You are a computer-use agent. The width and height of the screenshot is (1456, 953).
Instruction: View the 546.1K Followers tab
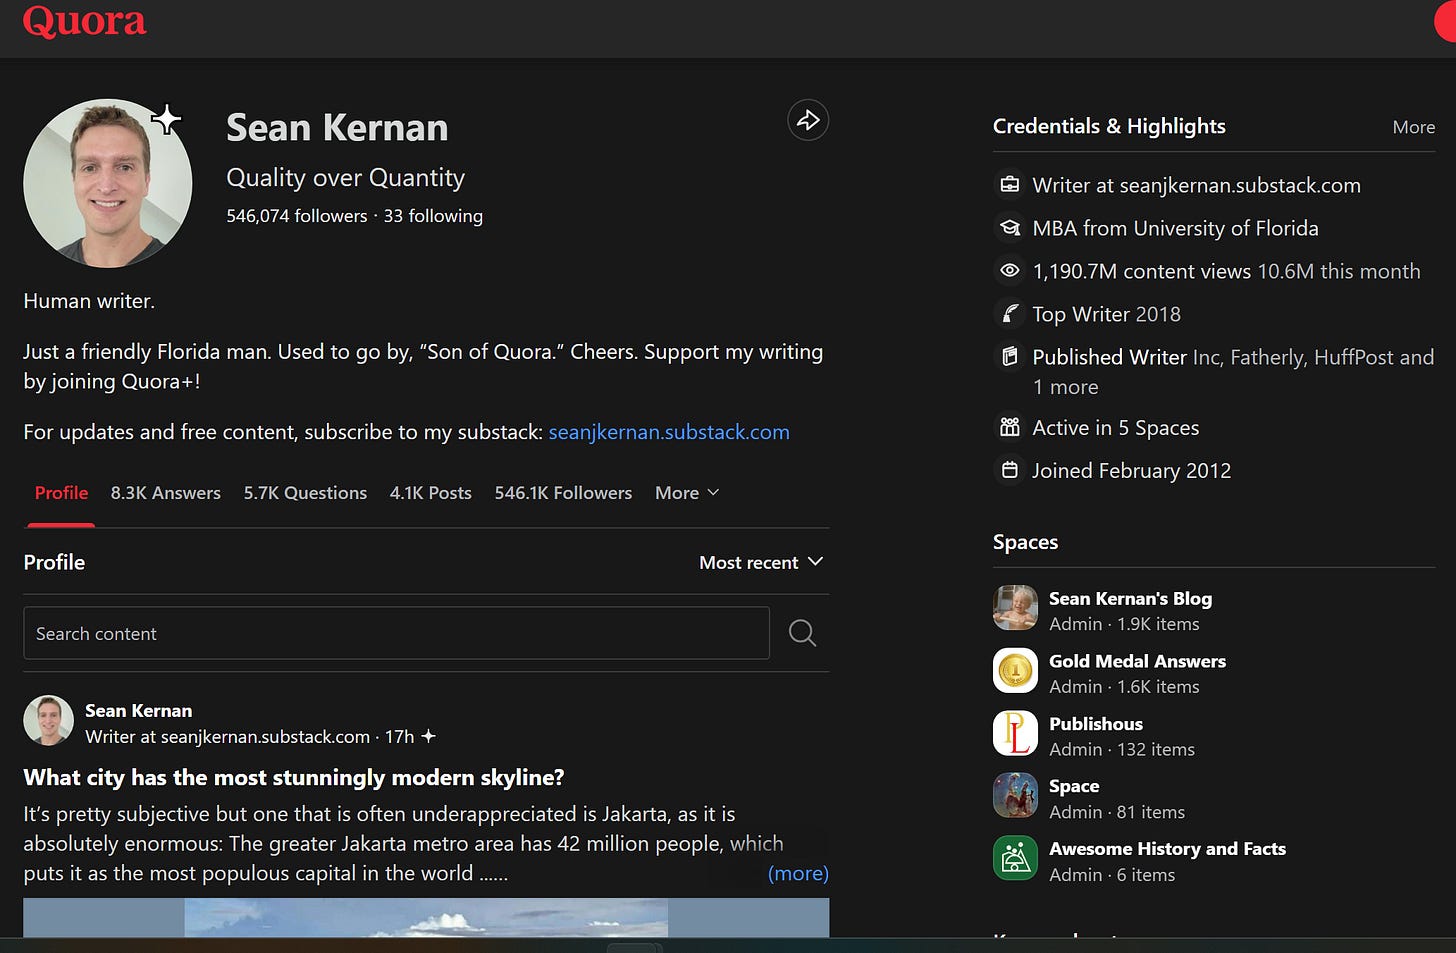[563, 493]
